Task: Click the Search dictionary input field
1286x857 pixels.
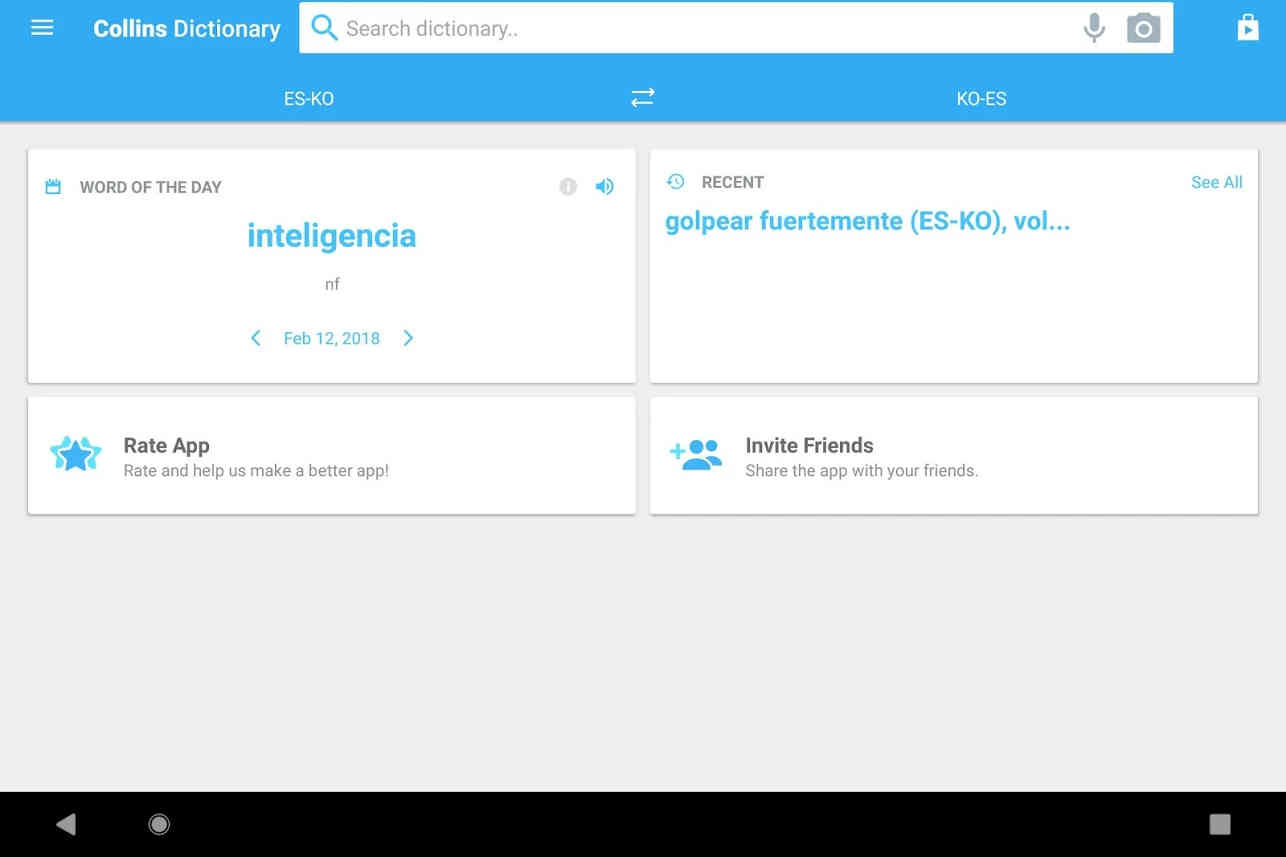Action: (x=700, y=28)
